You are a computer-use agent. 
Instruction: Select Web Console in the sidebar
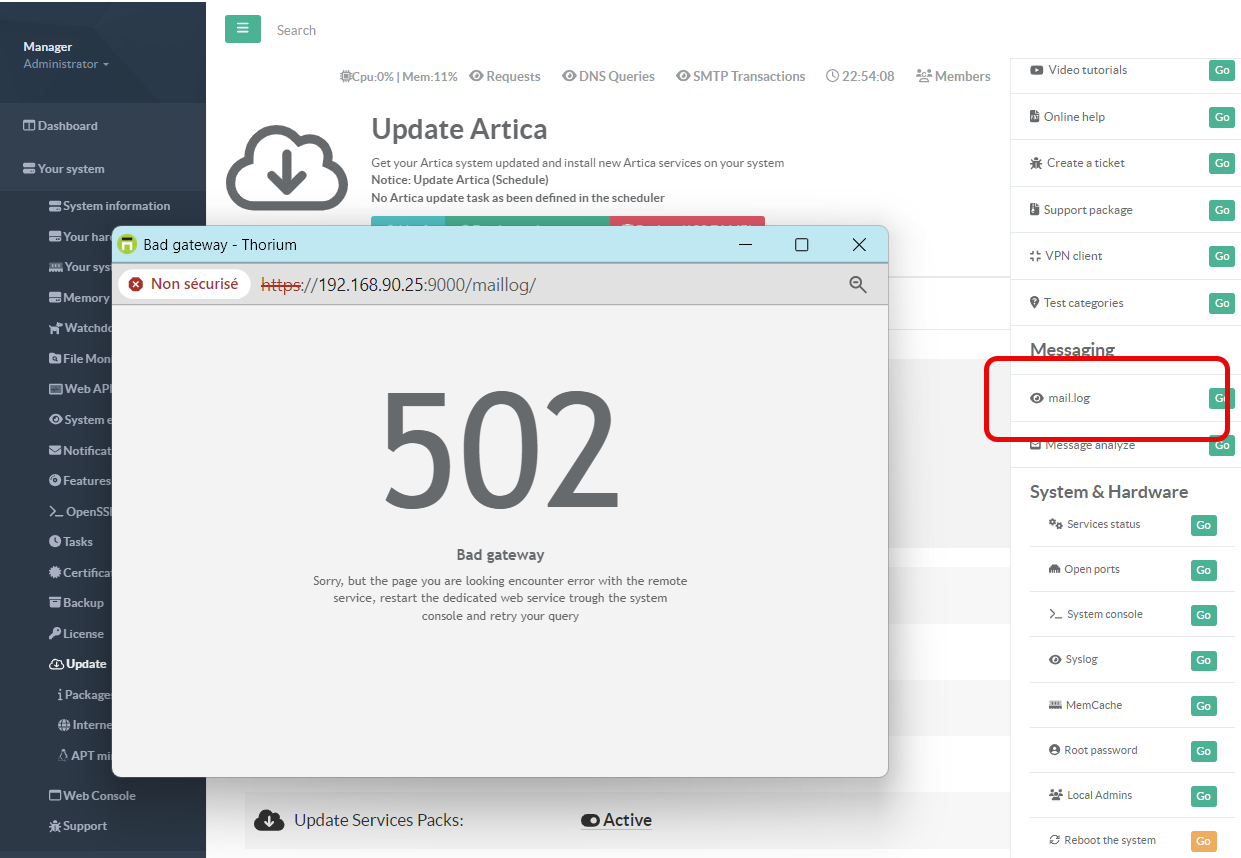coord(98,796)
